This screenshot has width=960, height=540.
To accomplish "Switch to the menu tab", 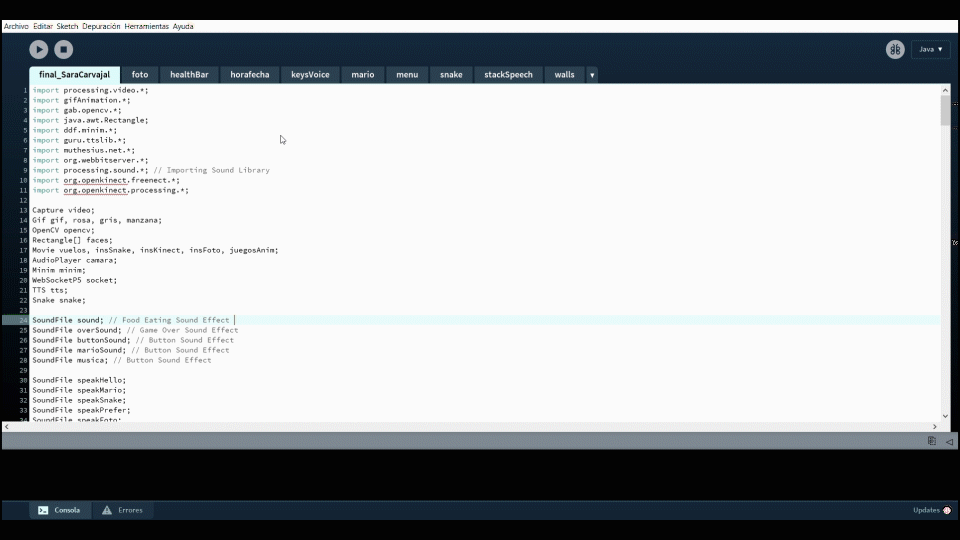I will [407, 75].
